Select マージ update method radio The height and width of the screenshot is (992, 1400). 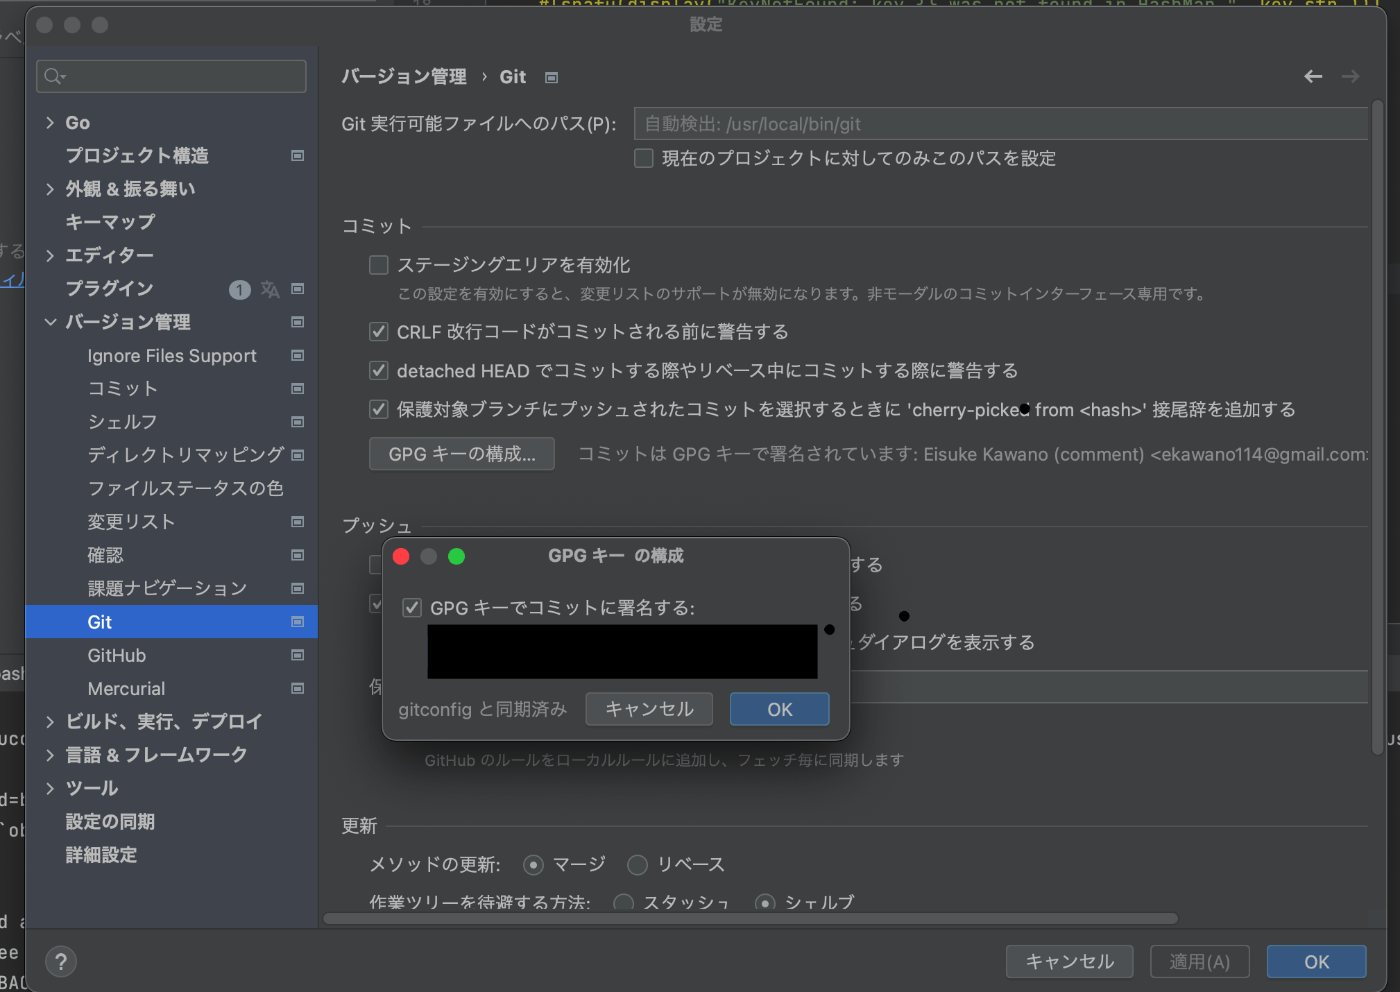(534, 865)
